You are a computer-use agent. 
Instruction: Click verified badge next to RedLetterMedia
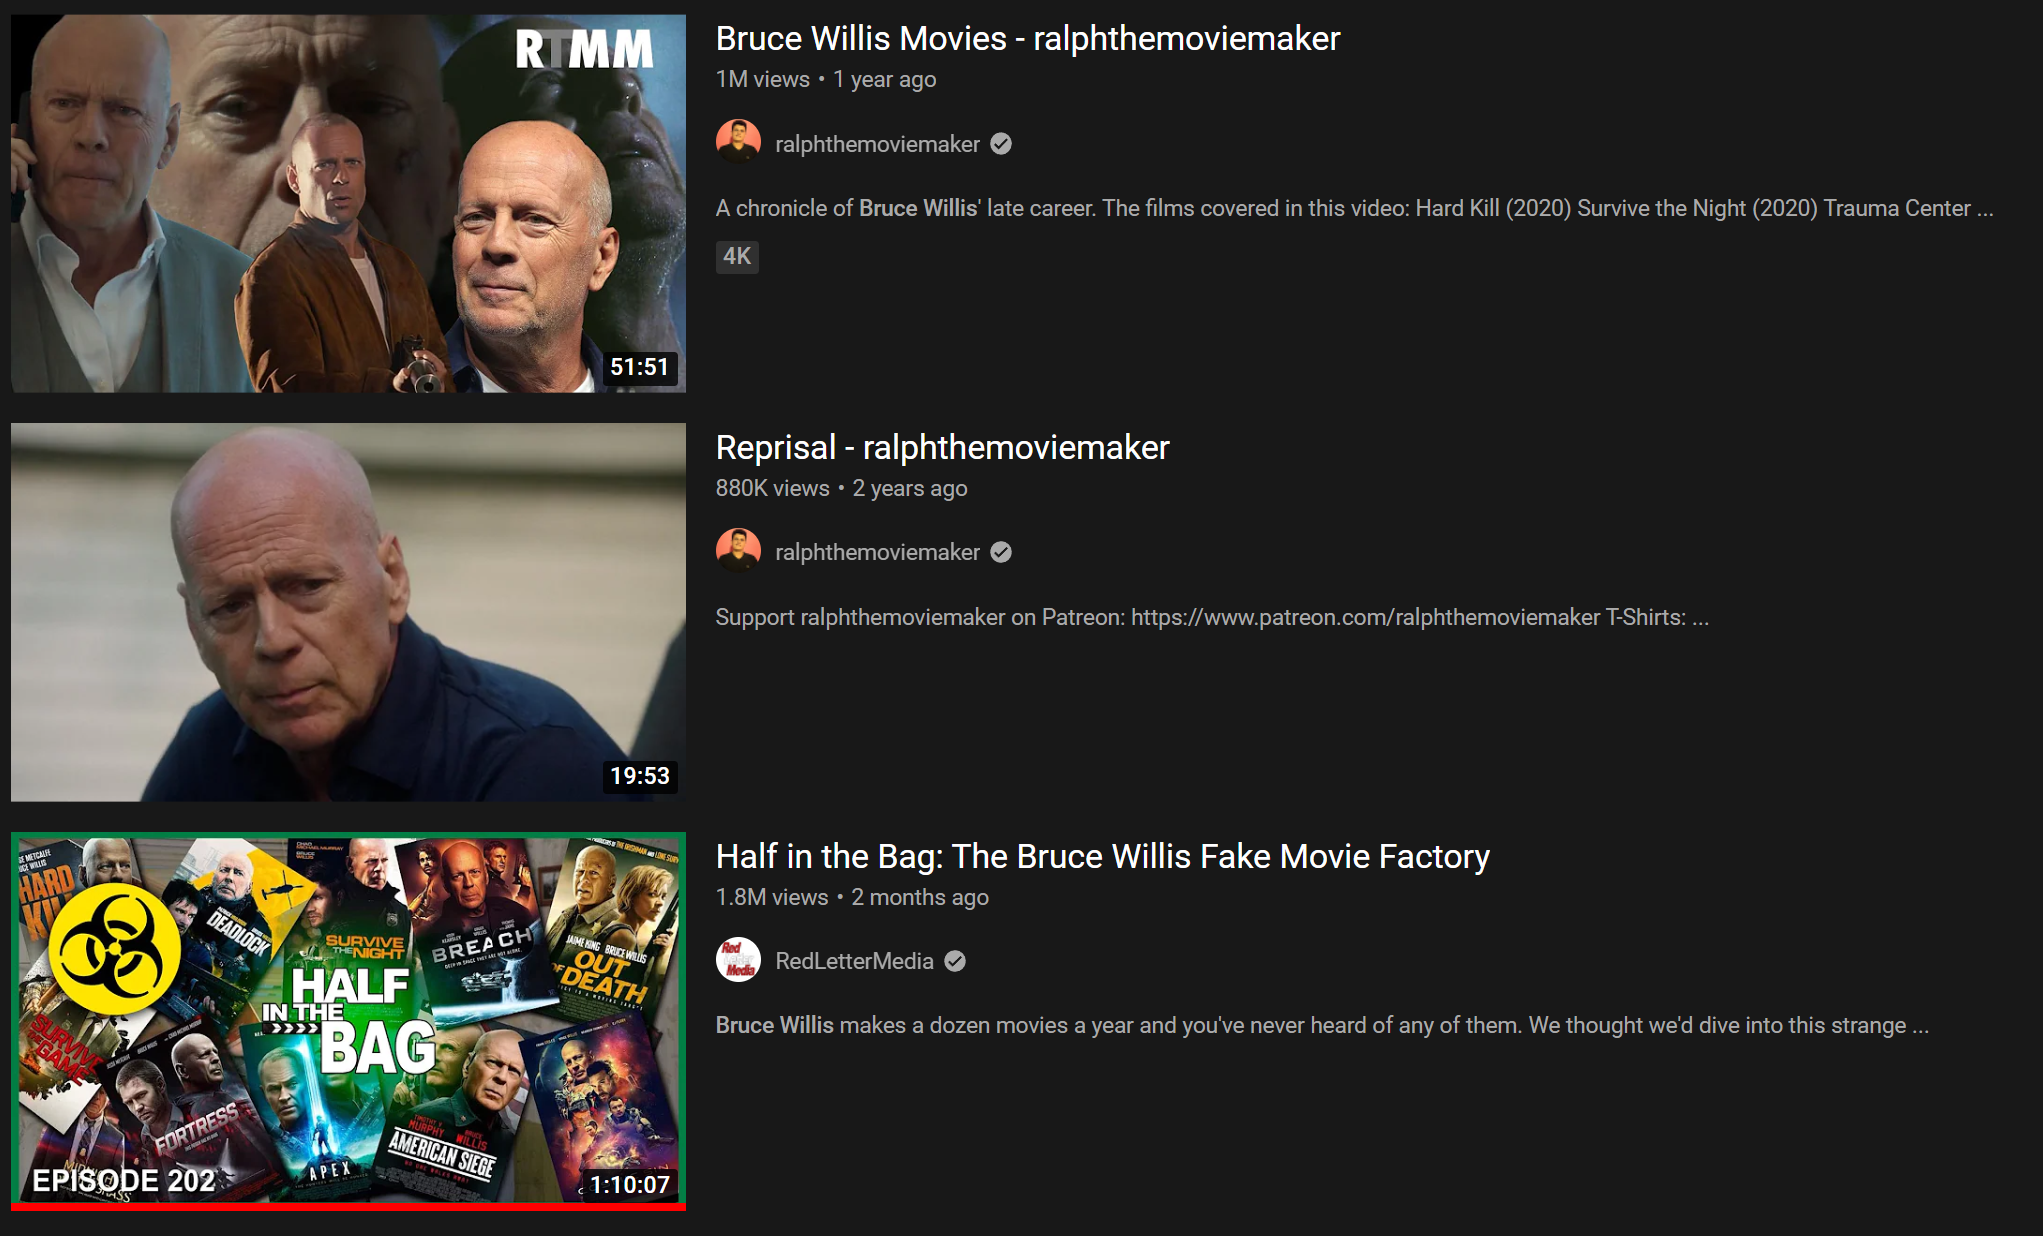[x=955, y=961]
